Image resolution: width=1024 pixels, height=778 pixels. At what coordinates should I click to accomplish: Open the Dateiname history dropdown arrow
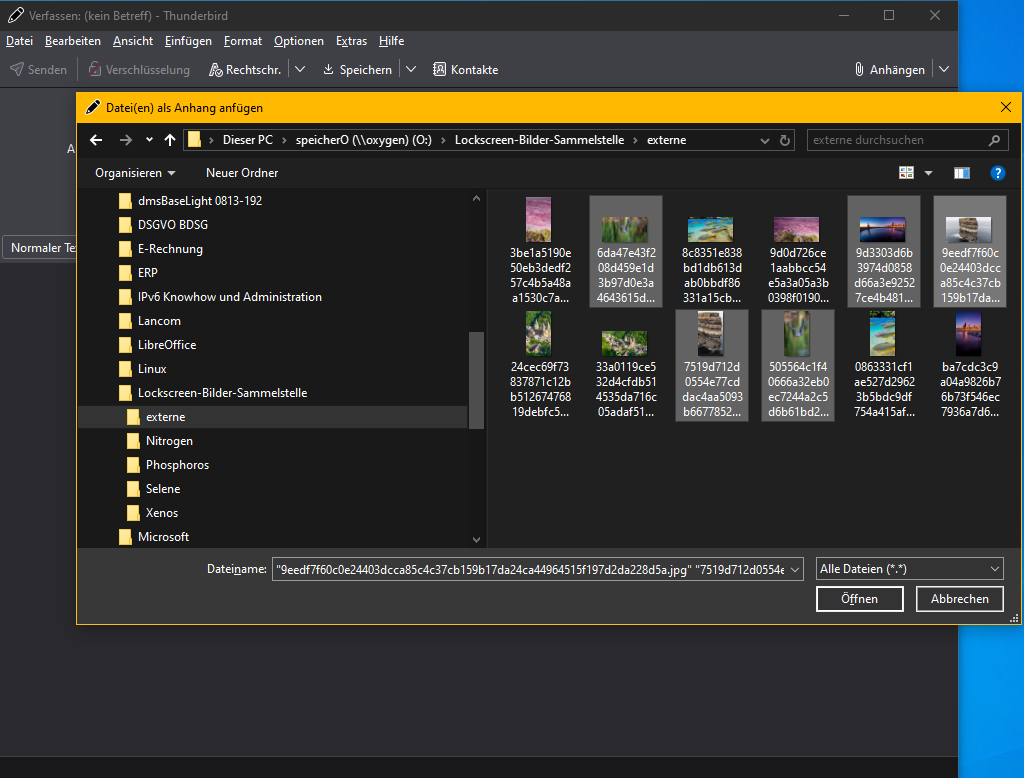[795, 570]
